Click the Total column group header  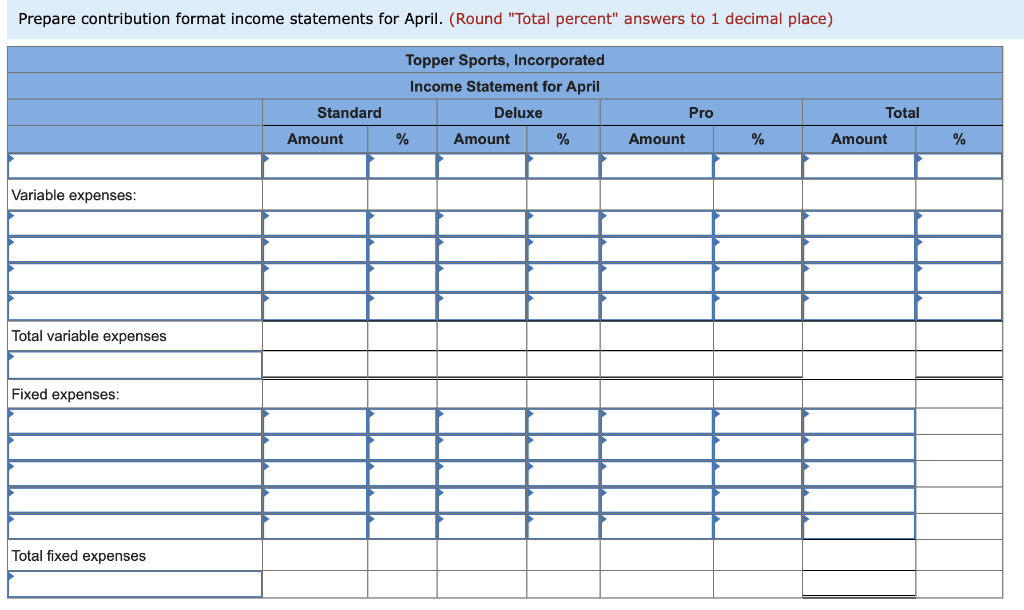pos(902,113)
